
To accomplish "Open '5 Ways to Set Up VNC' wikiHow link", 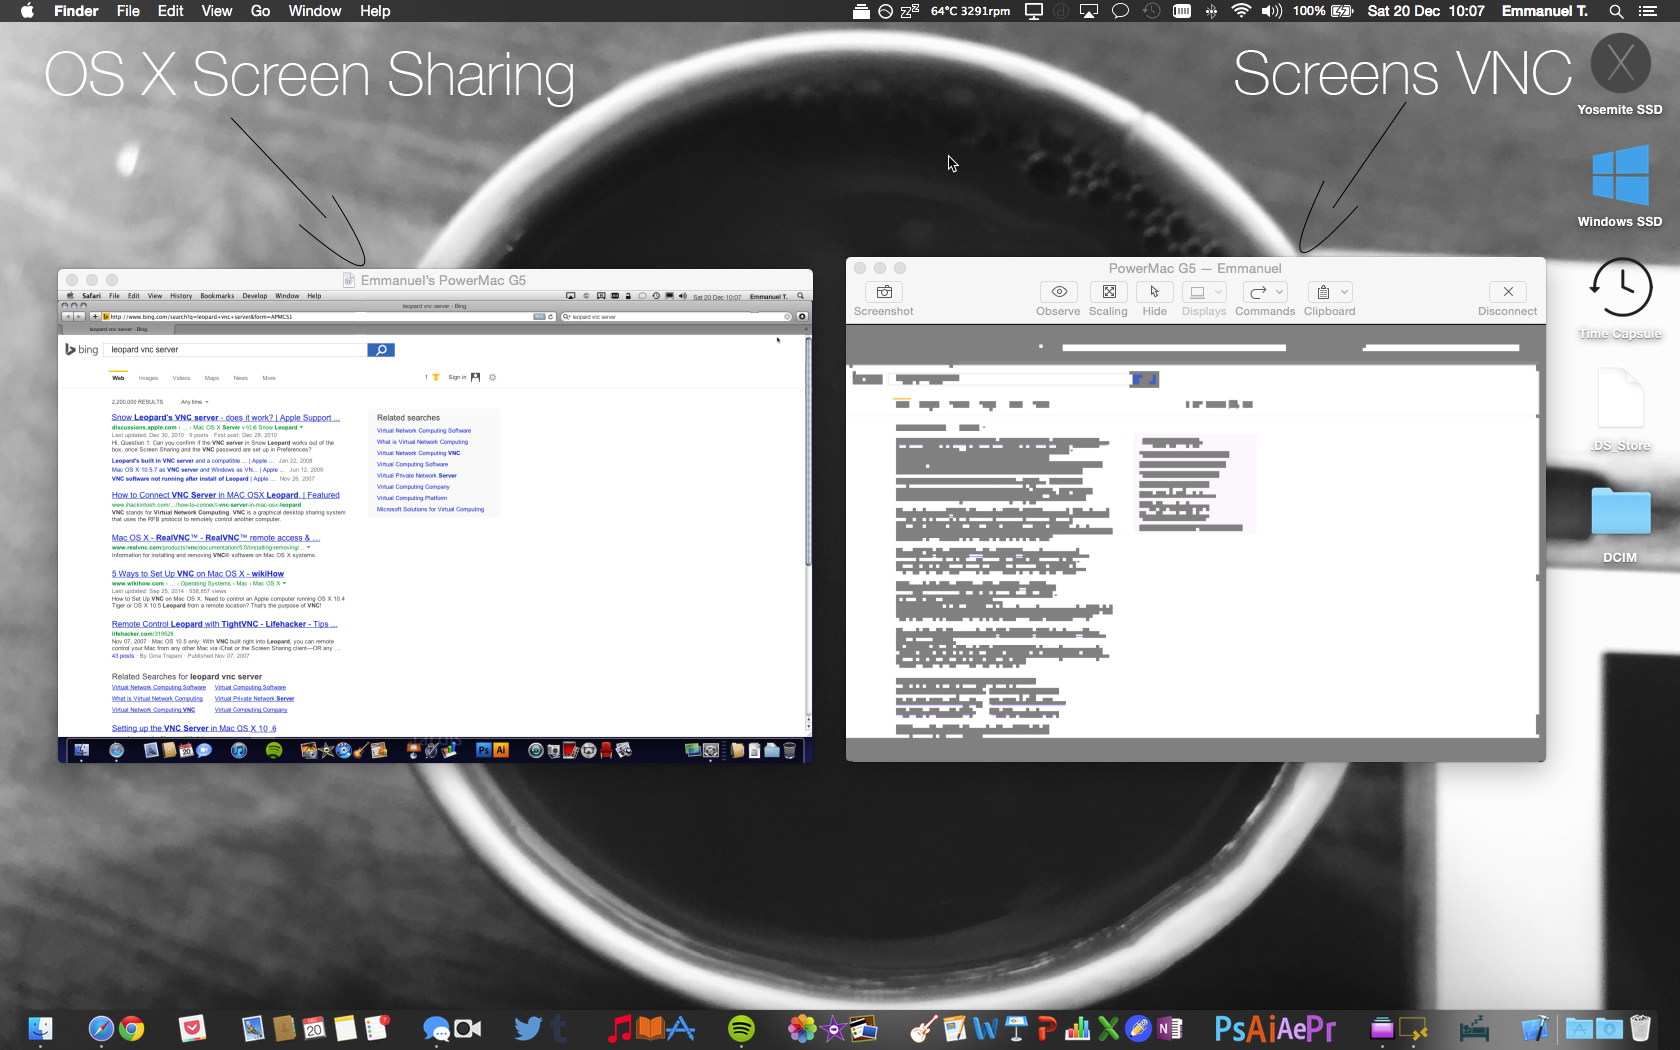I will (197, 574).
